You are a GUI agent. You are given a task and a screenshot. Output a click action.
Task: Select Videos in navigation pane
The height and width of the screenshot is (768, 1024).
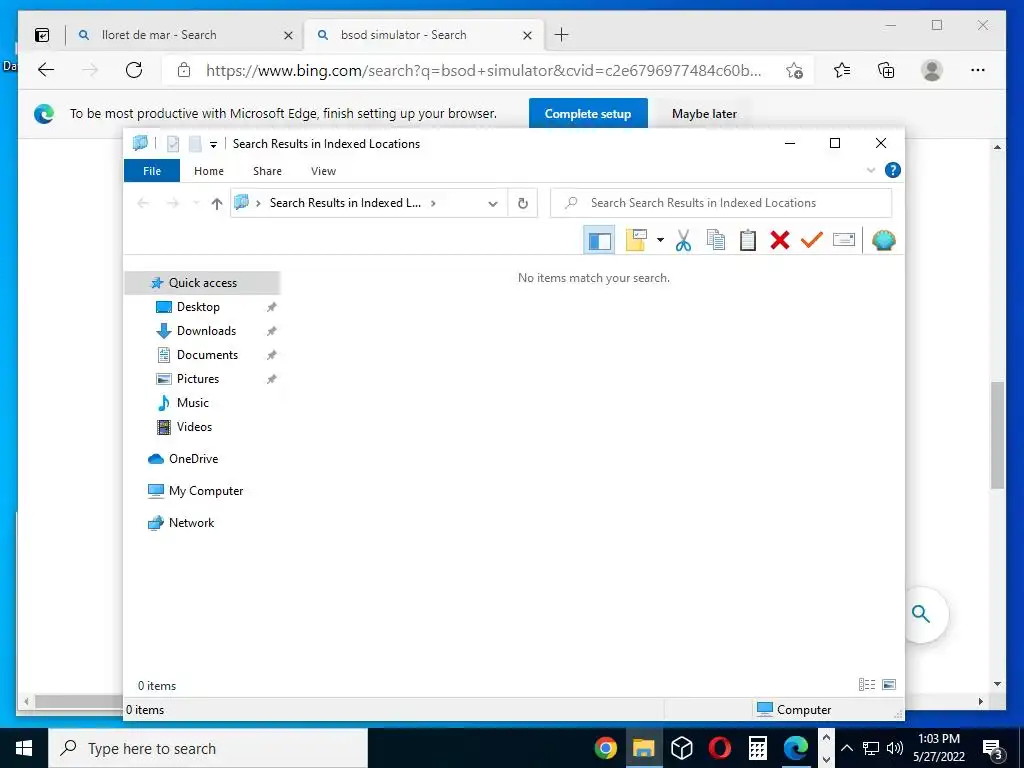(194, 427)
